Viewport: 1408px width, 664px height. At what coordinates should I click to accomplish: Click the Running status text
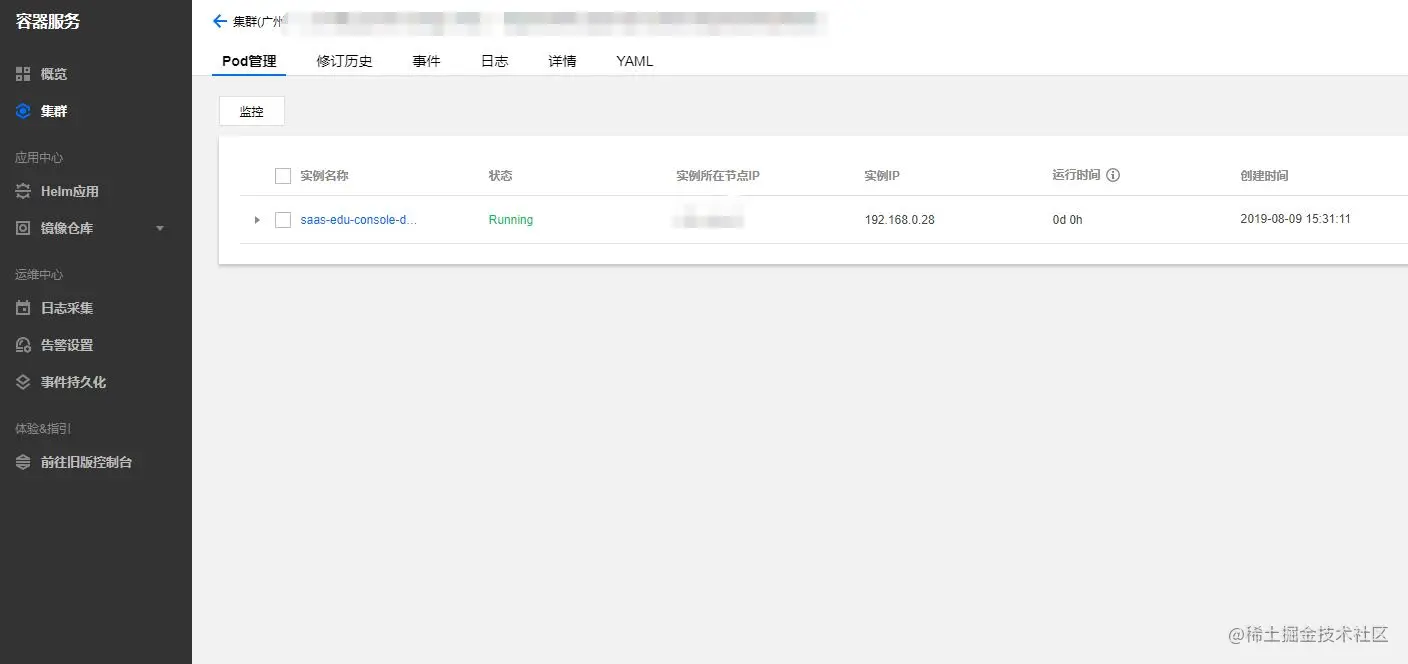[x=511, y=219]
